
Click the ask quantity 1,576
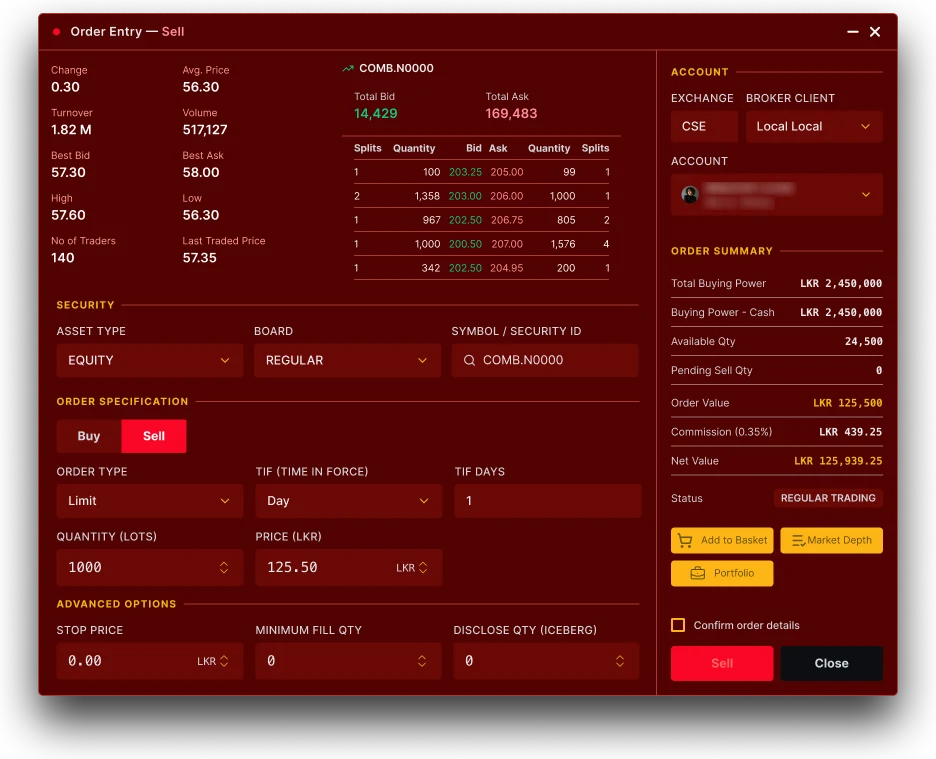[563, 244]
